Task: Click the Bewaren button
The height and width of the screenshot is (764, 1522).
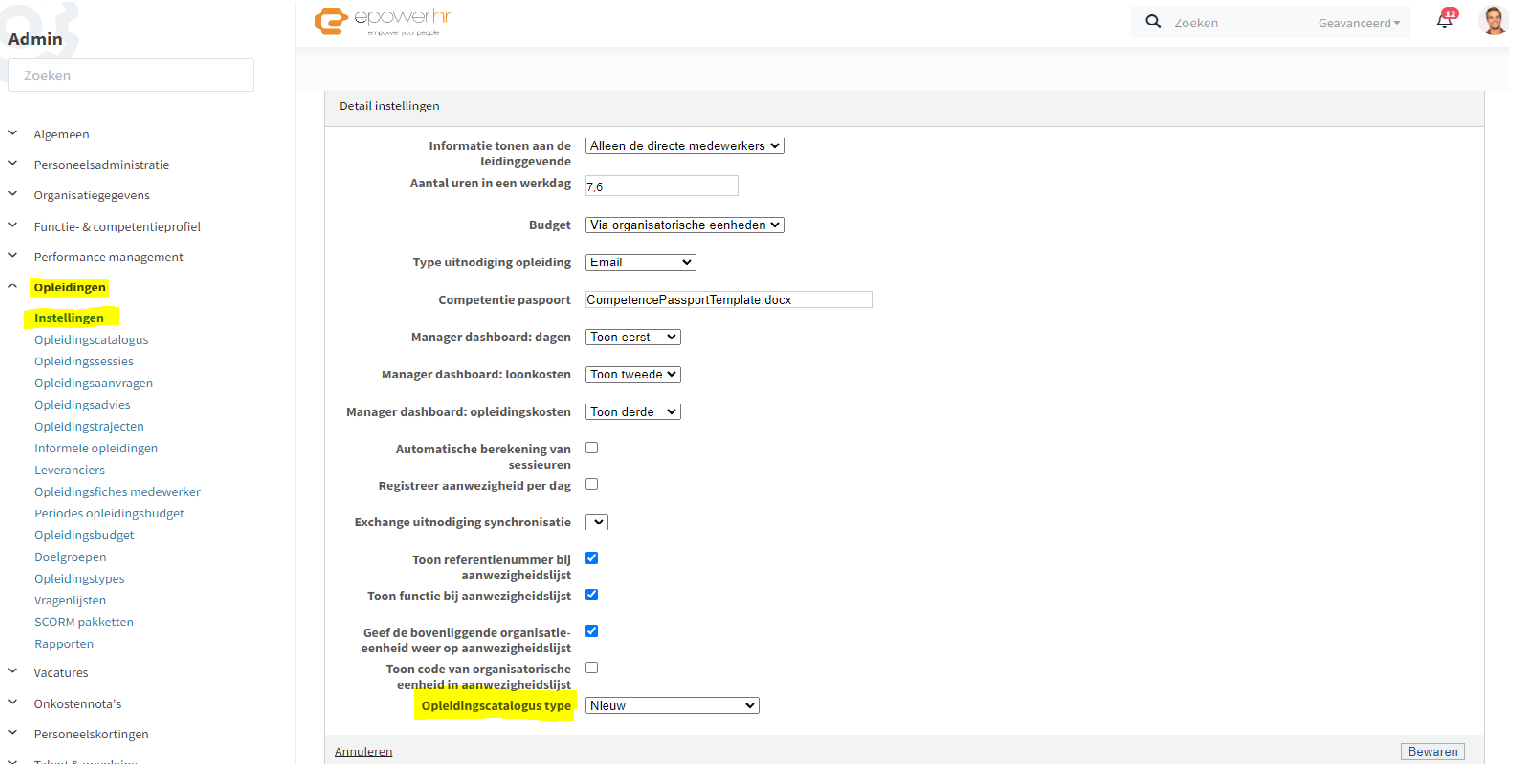Action: tap(1432, 752)
